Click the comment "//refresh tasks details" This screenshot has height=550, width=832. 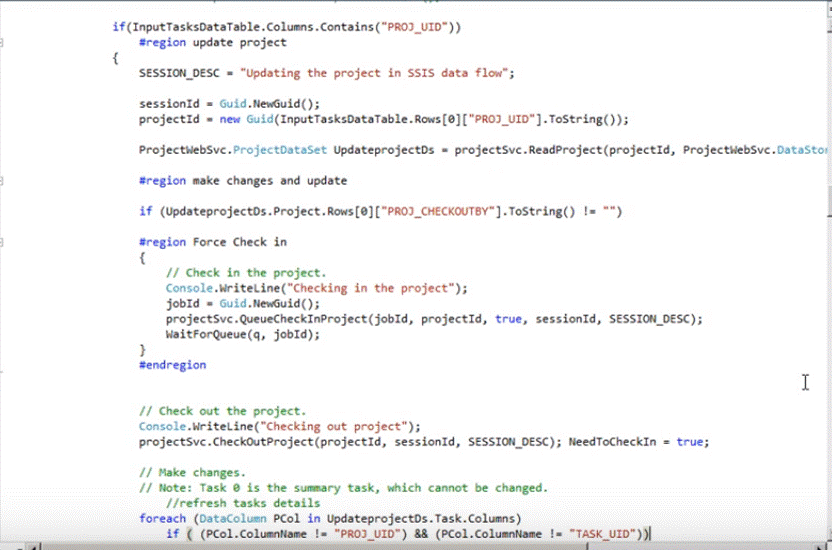(x=242, y=504)
